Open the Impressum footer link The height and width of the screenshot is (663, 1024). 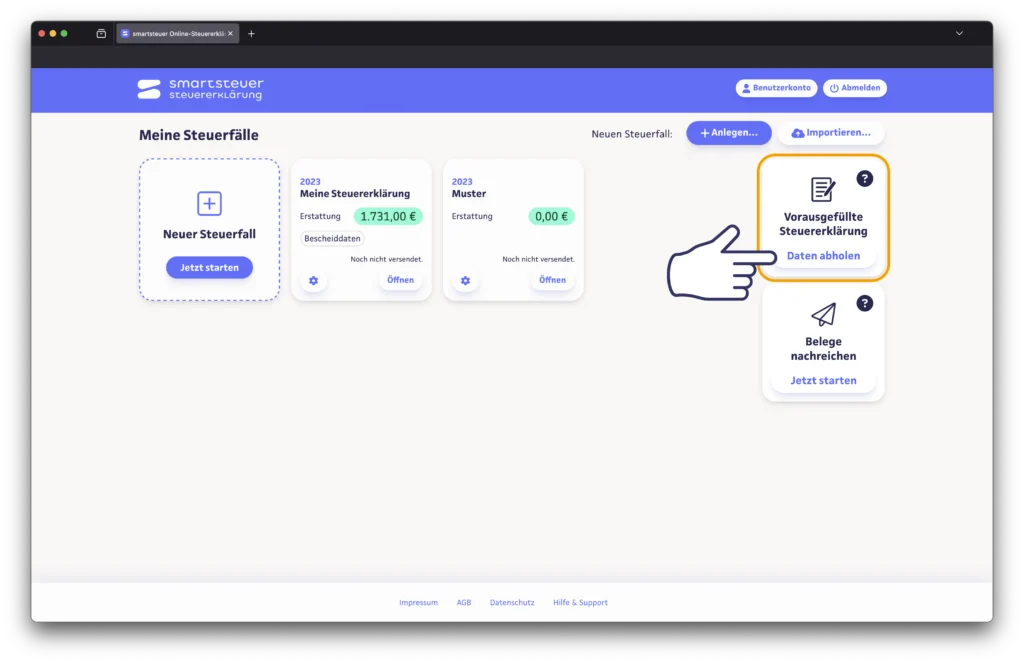418,603
